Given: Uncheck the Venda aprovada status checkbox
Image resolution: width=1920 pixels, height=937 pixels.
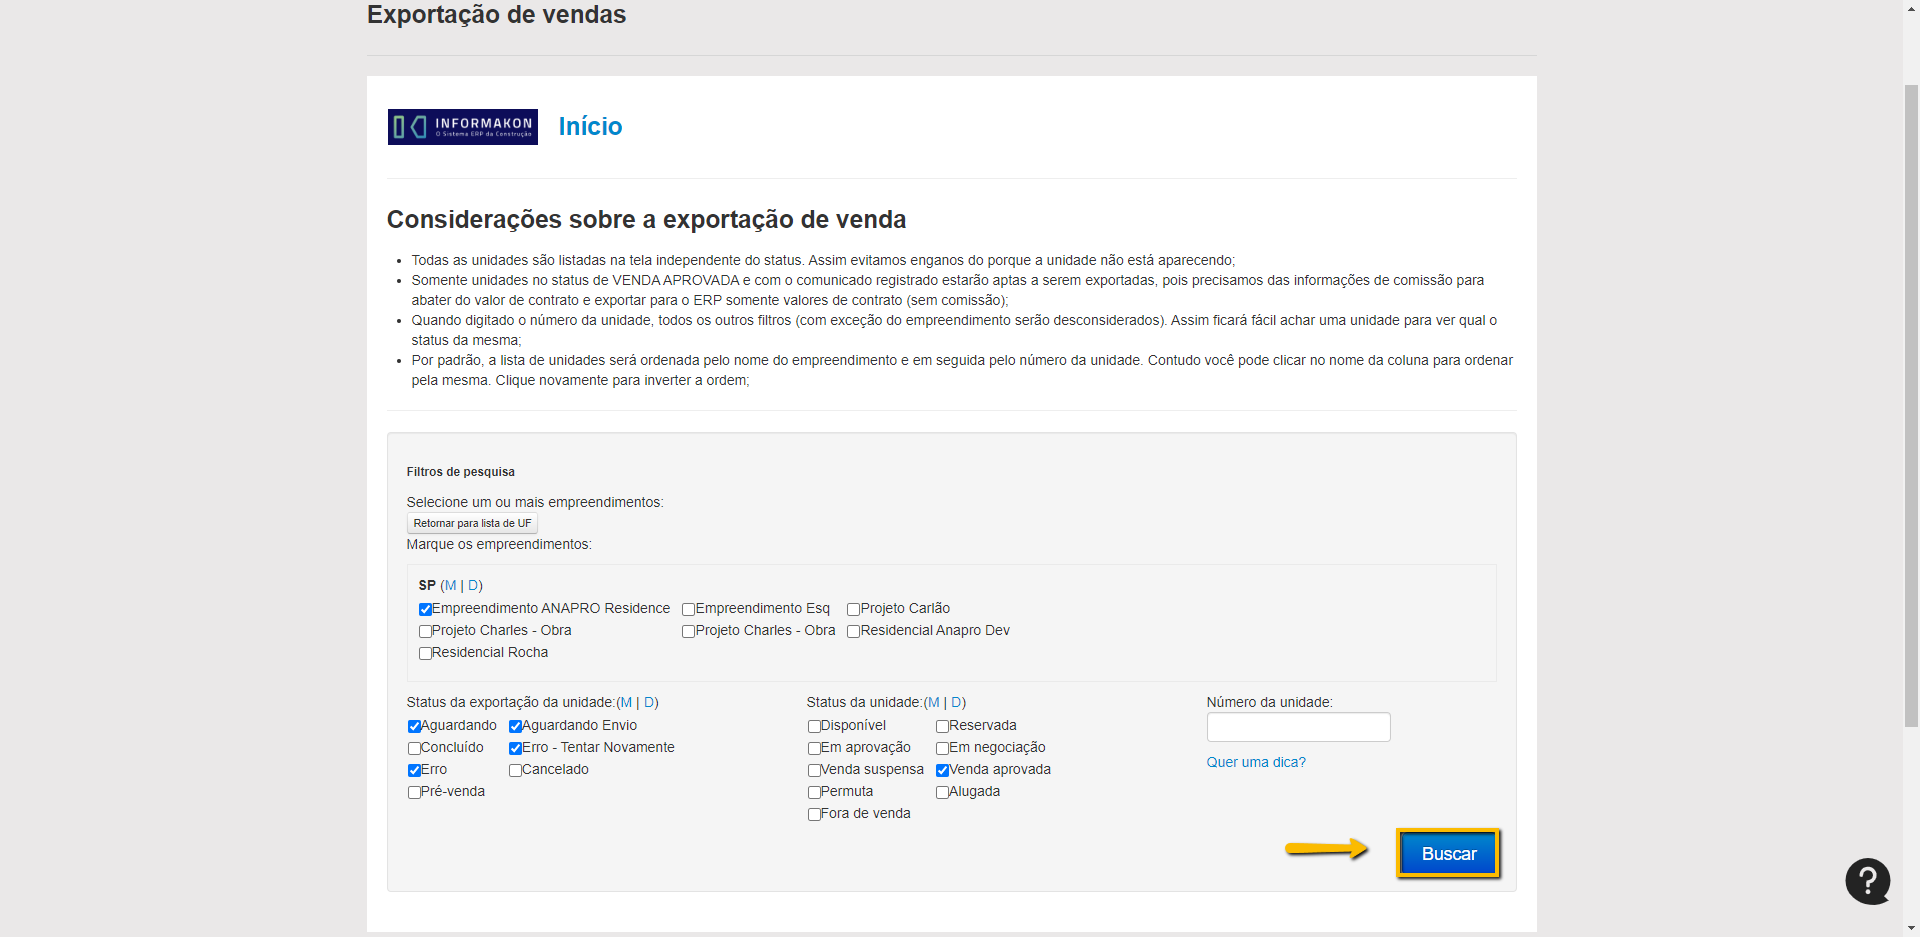Looking at the screenshot, I should click(x=942, y=770).
